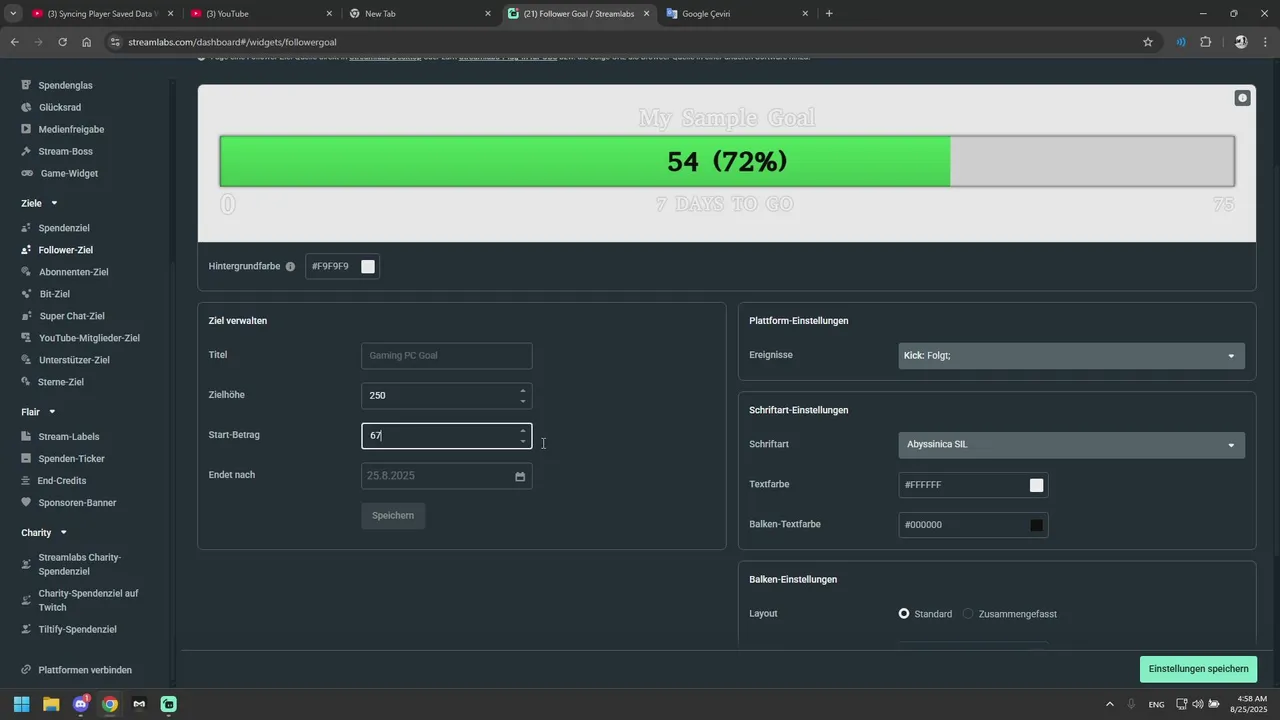Screen dimensions: 1280x720
Task: Switch to the New Tab tab
Action: click(418, 14)
